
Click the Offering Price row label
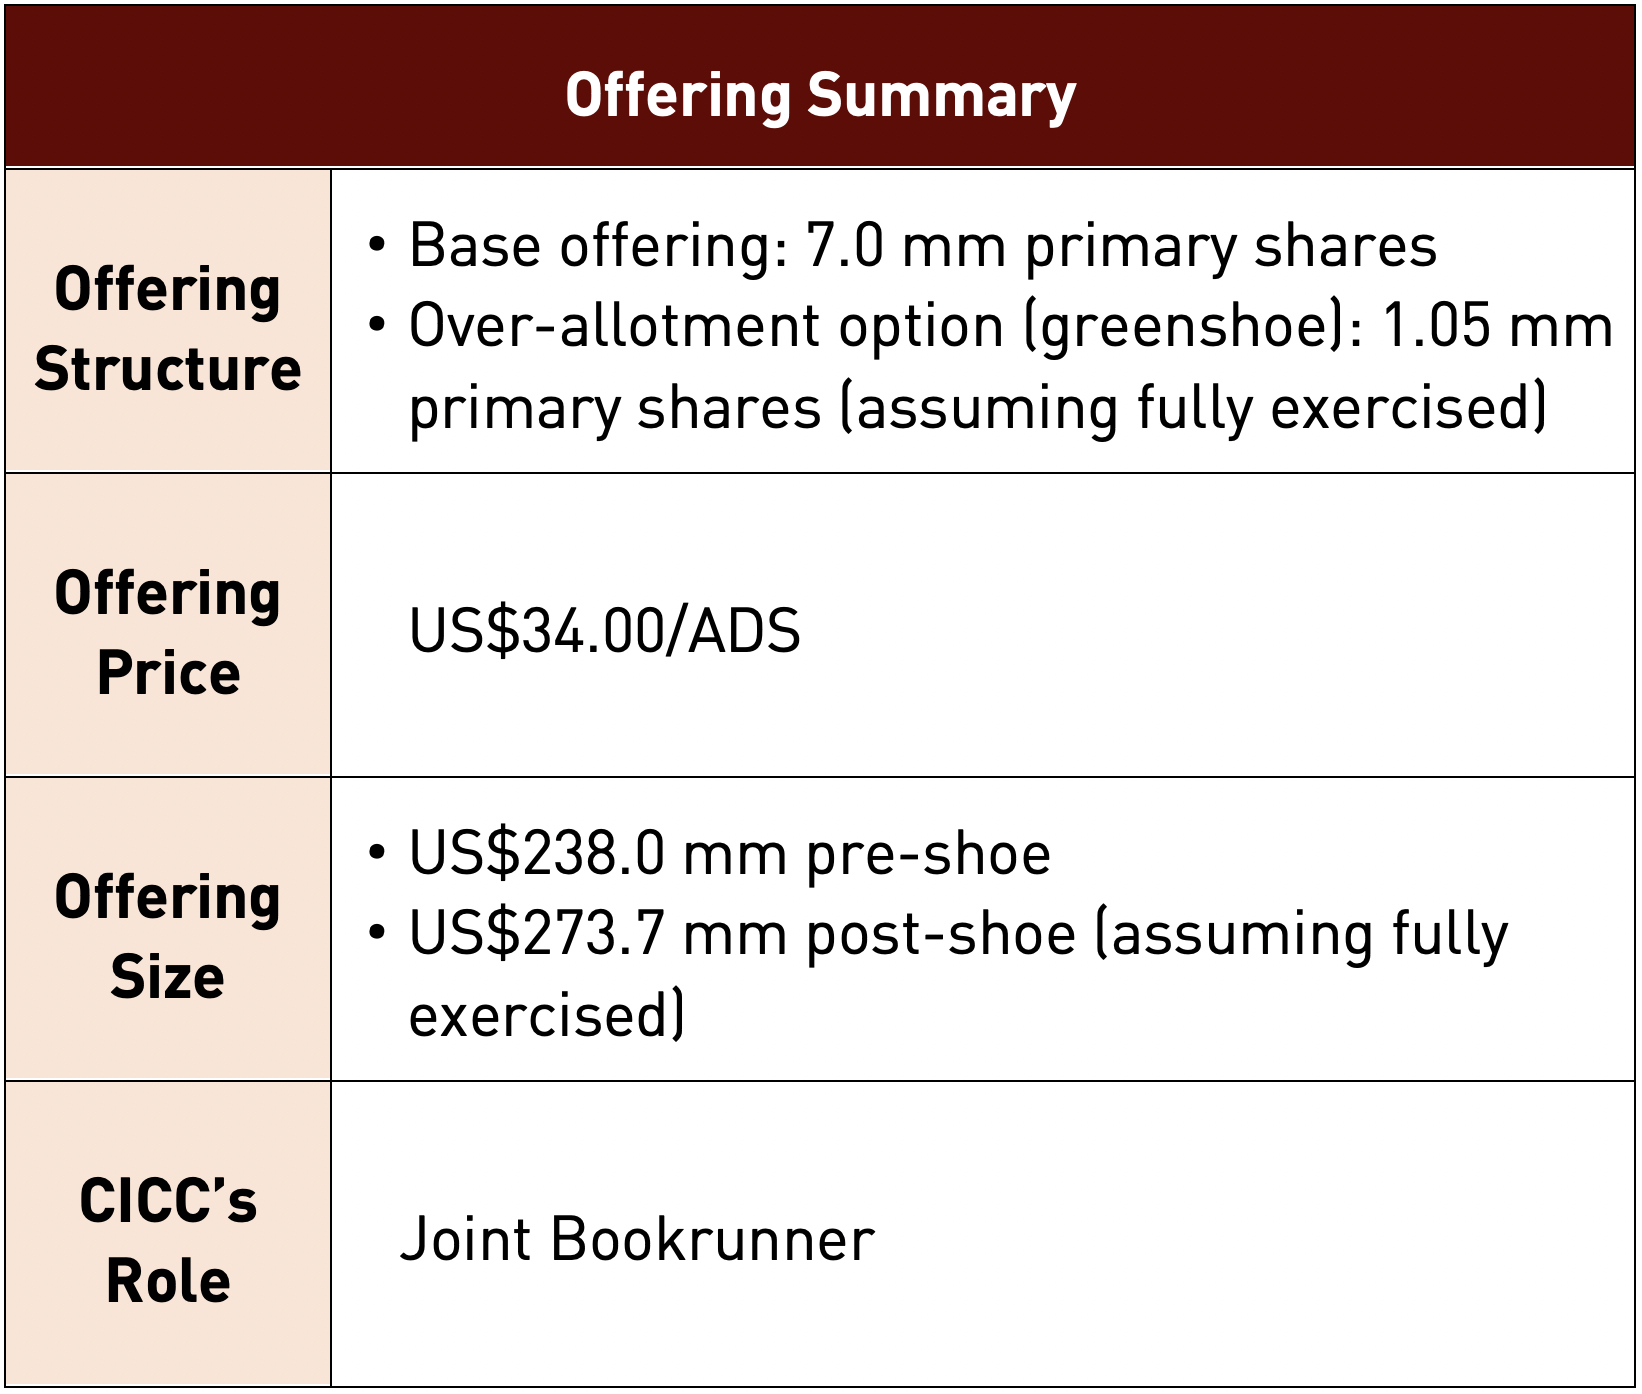(x=168, y=632)
